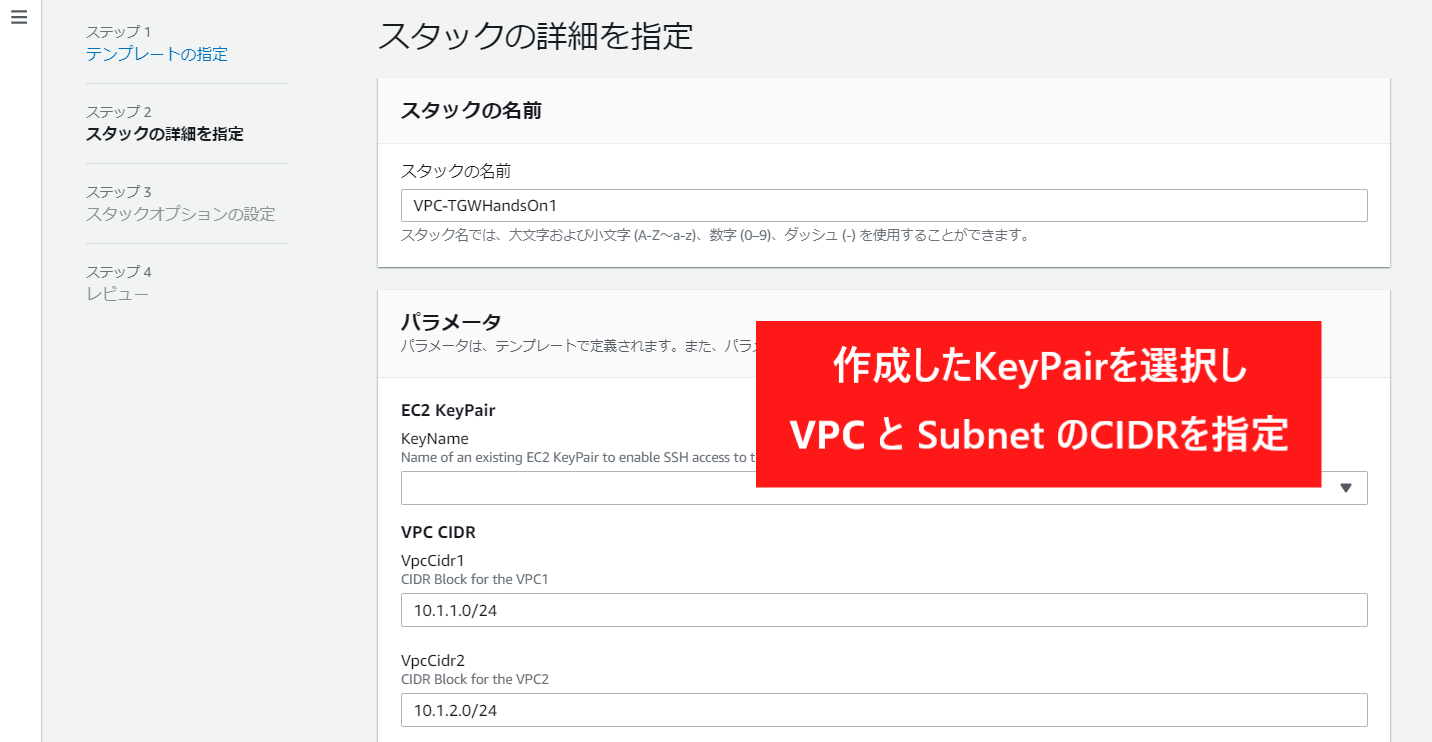Image resolution: width=1432 pixels, height=742 pixels.
Task: Click the VpcCidr1 parameter label
Action: coord(433,560)
